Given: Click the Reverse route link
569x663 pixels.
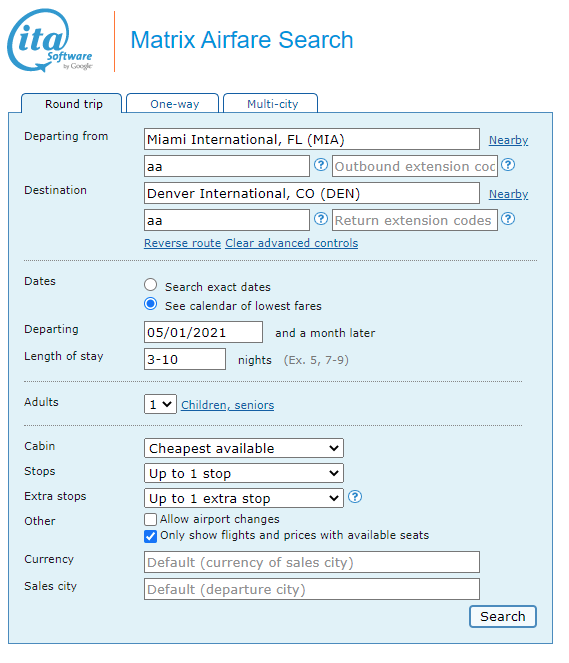Looking at the screenshot, I should (182, 243).
